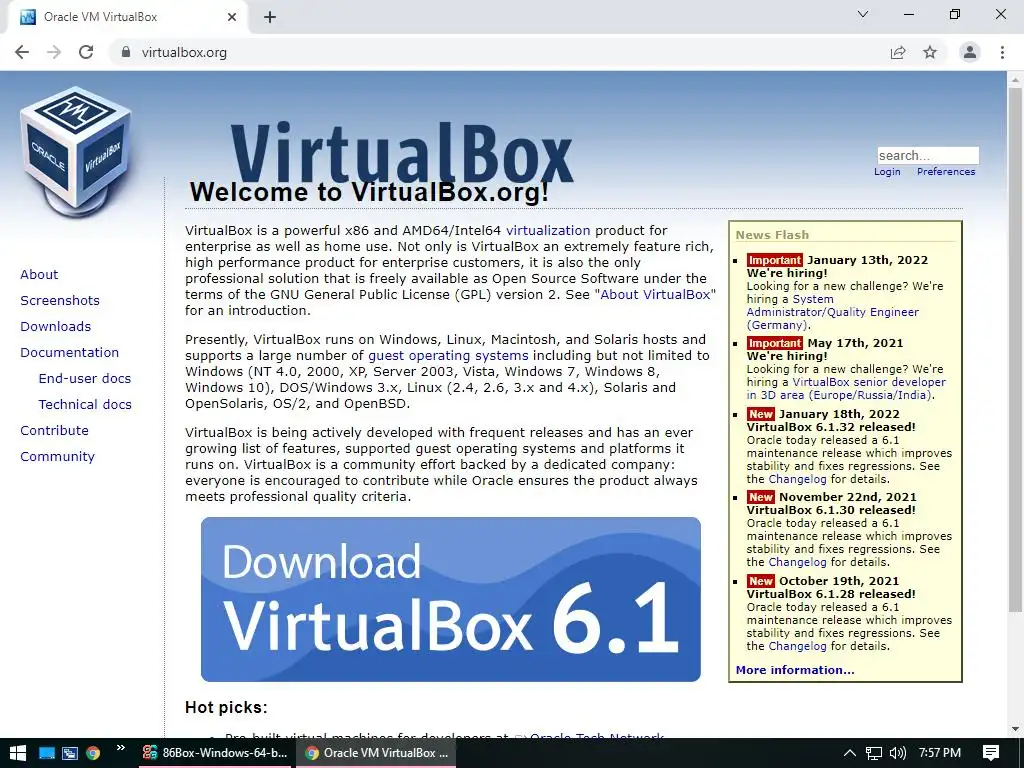Image resolution: width=1024 pixels, height=768 pixels.
Task: Open the notification action center
Action: click(991, 753)
